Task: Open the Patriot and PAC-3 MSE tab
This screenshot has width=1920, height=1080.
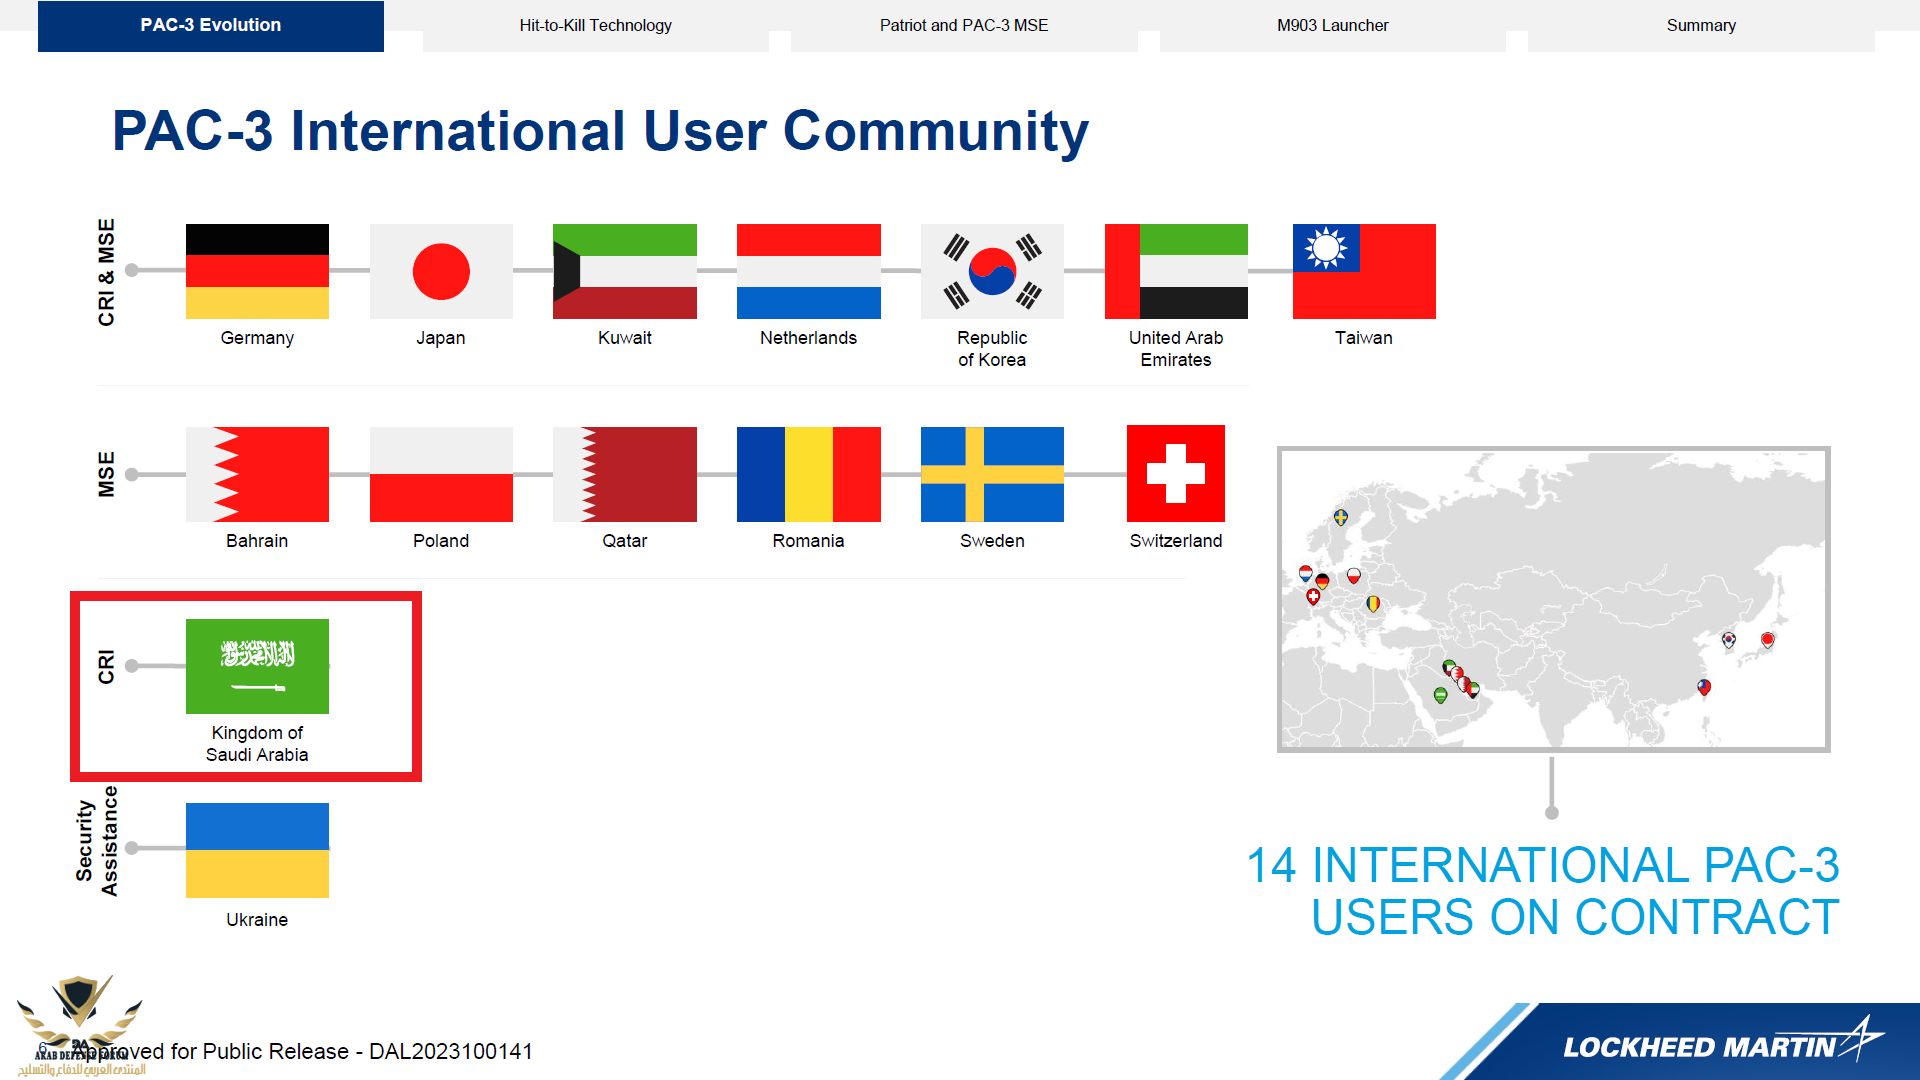Action: pos(964,26)
